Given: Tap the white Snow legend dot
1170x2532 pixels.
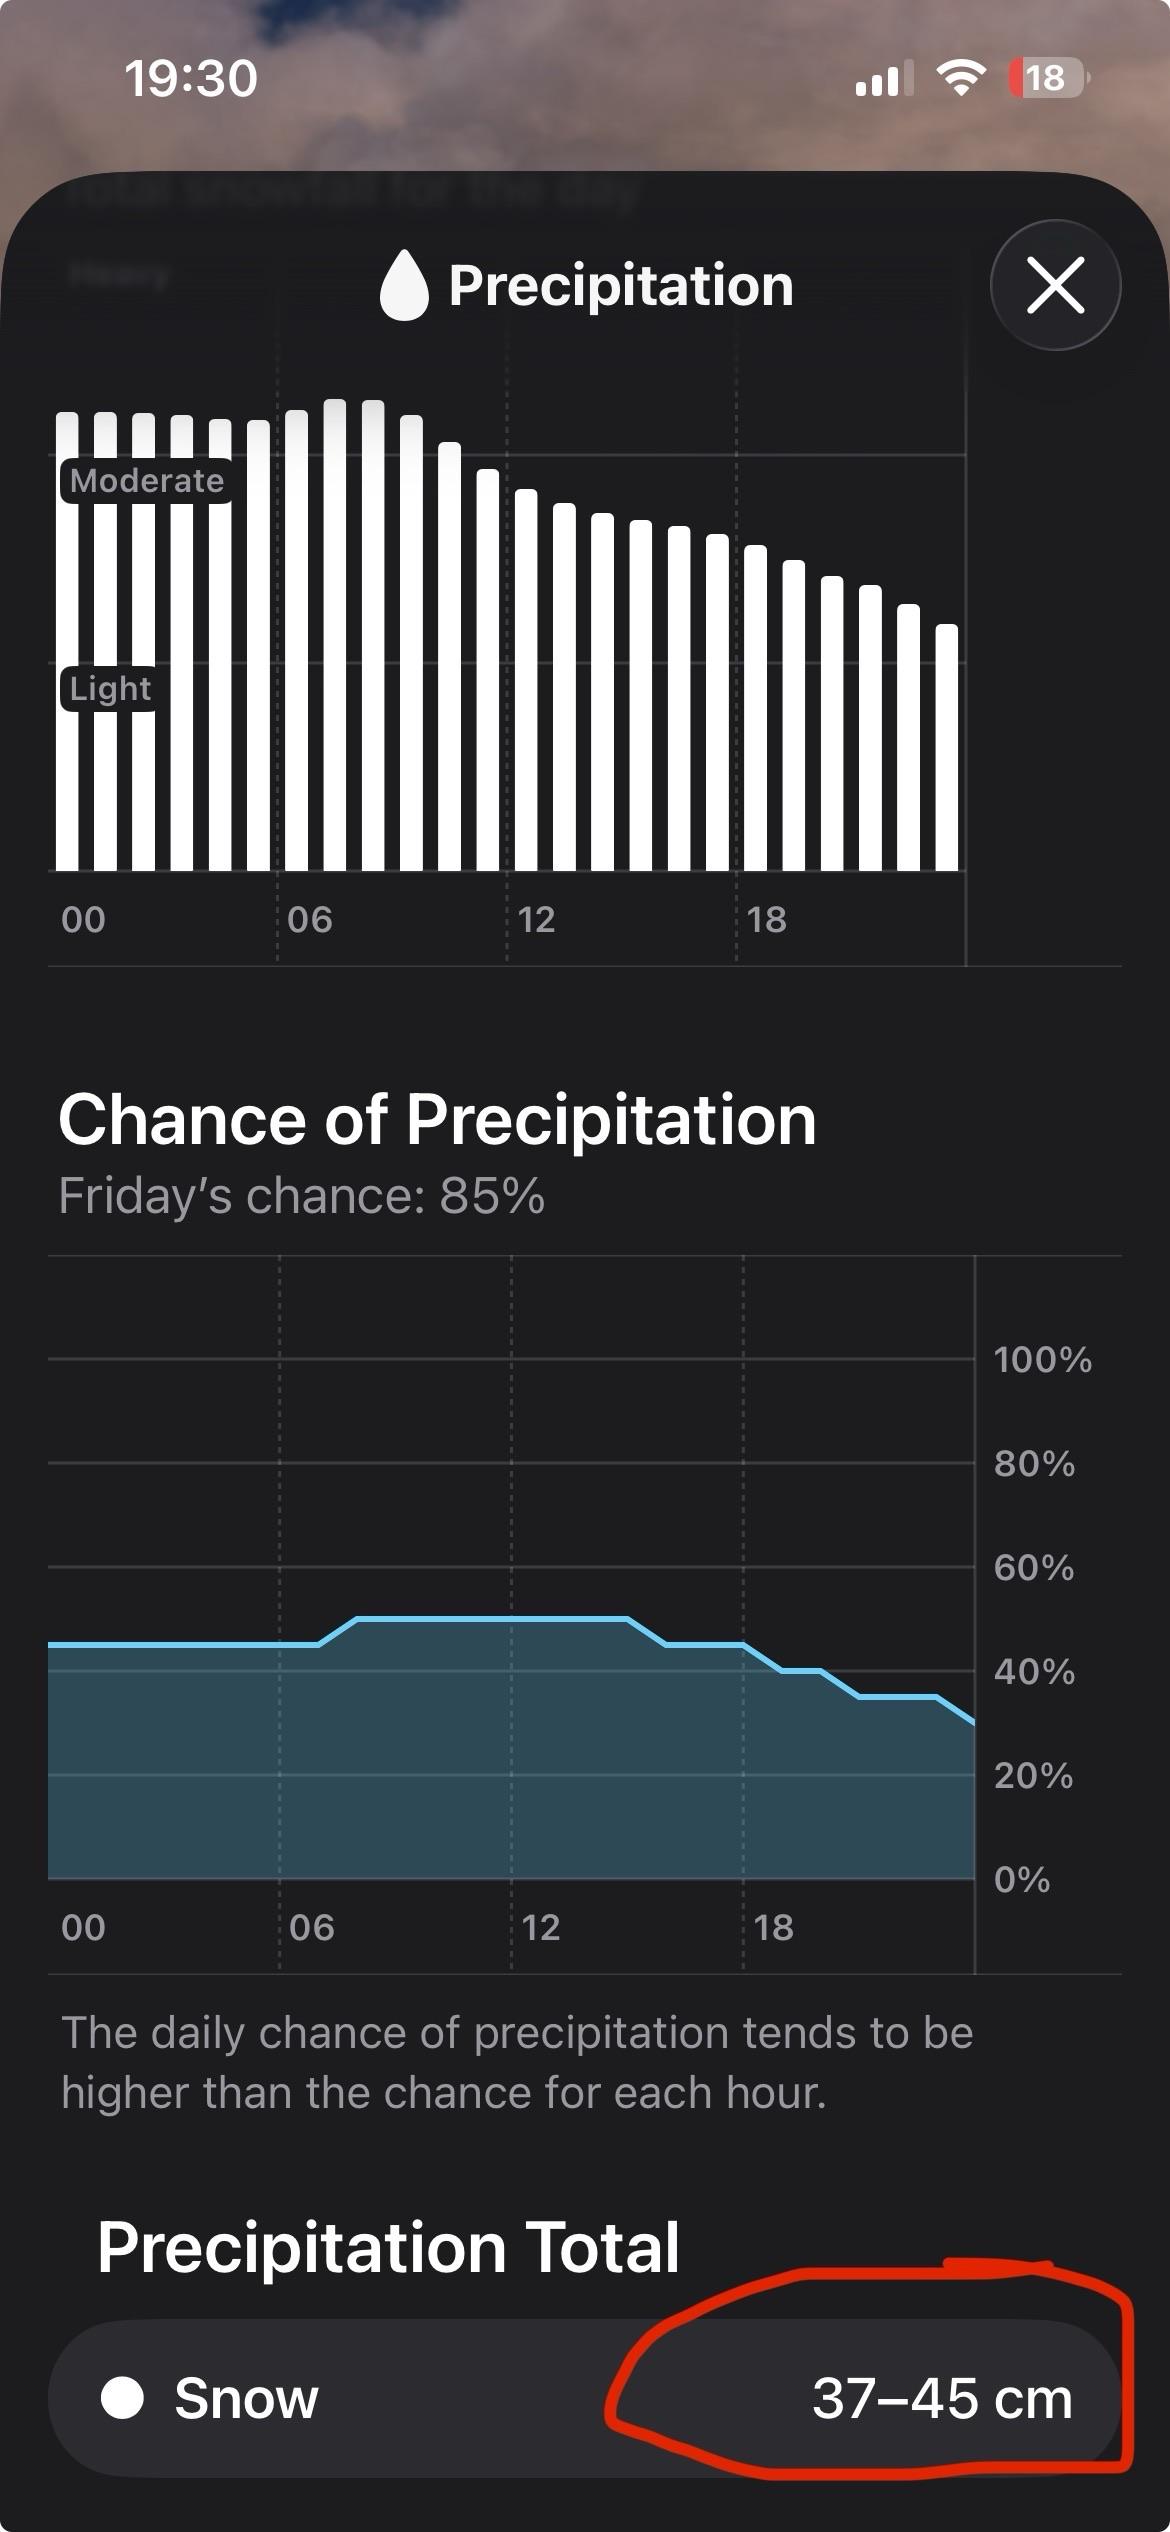Looking at the screenshot, I should click(x=123, y=2397).
